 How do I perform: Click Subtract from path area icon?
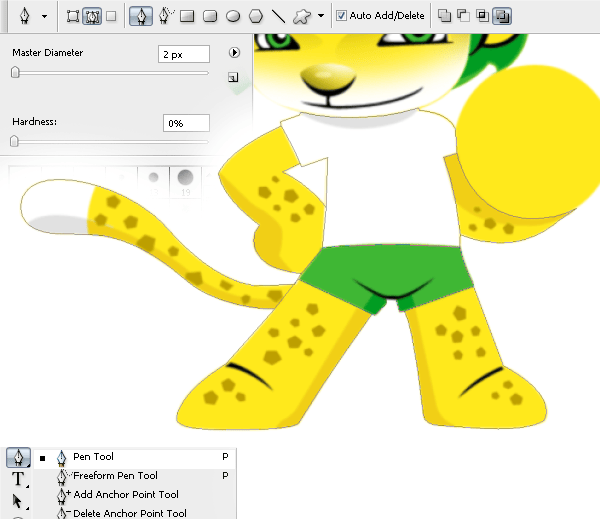click(x=463, y=16)
